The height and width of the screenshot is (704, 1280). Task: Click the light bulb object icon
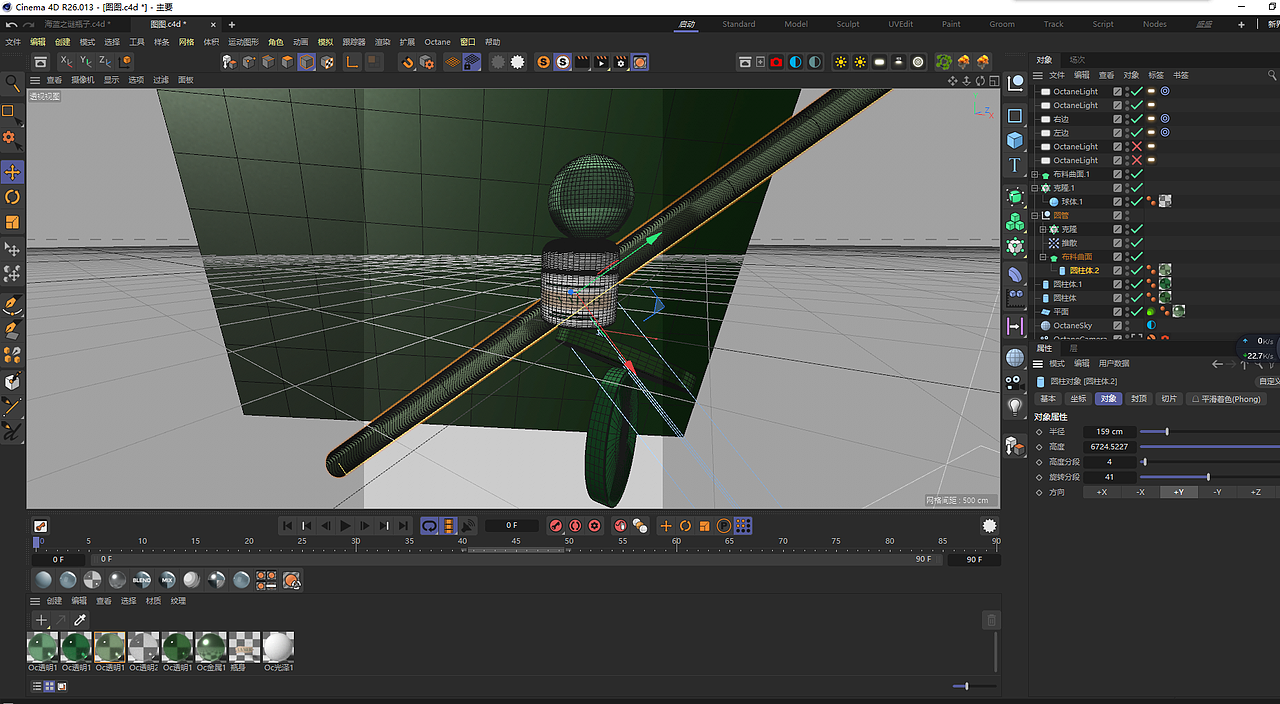tap(1015, 407)
